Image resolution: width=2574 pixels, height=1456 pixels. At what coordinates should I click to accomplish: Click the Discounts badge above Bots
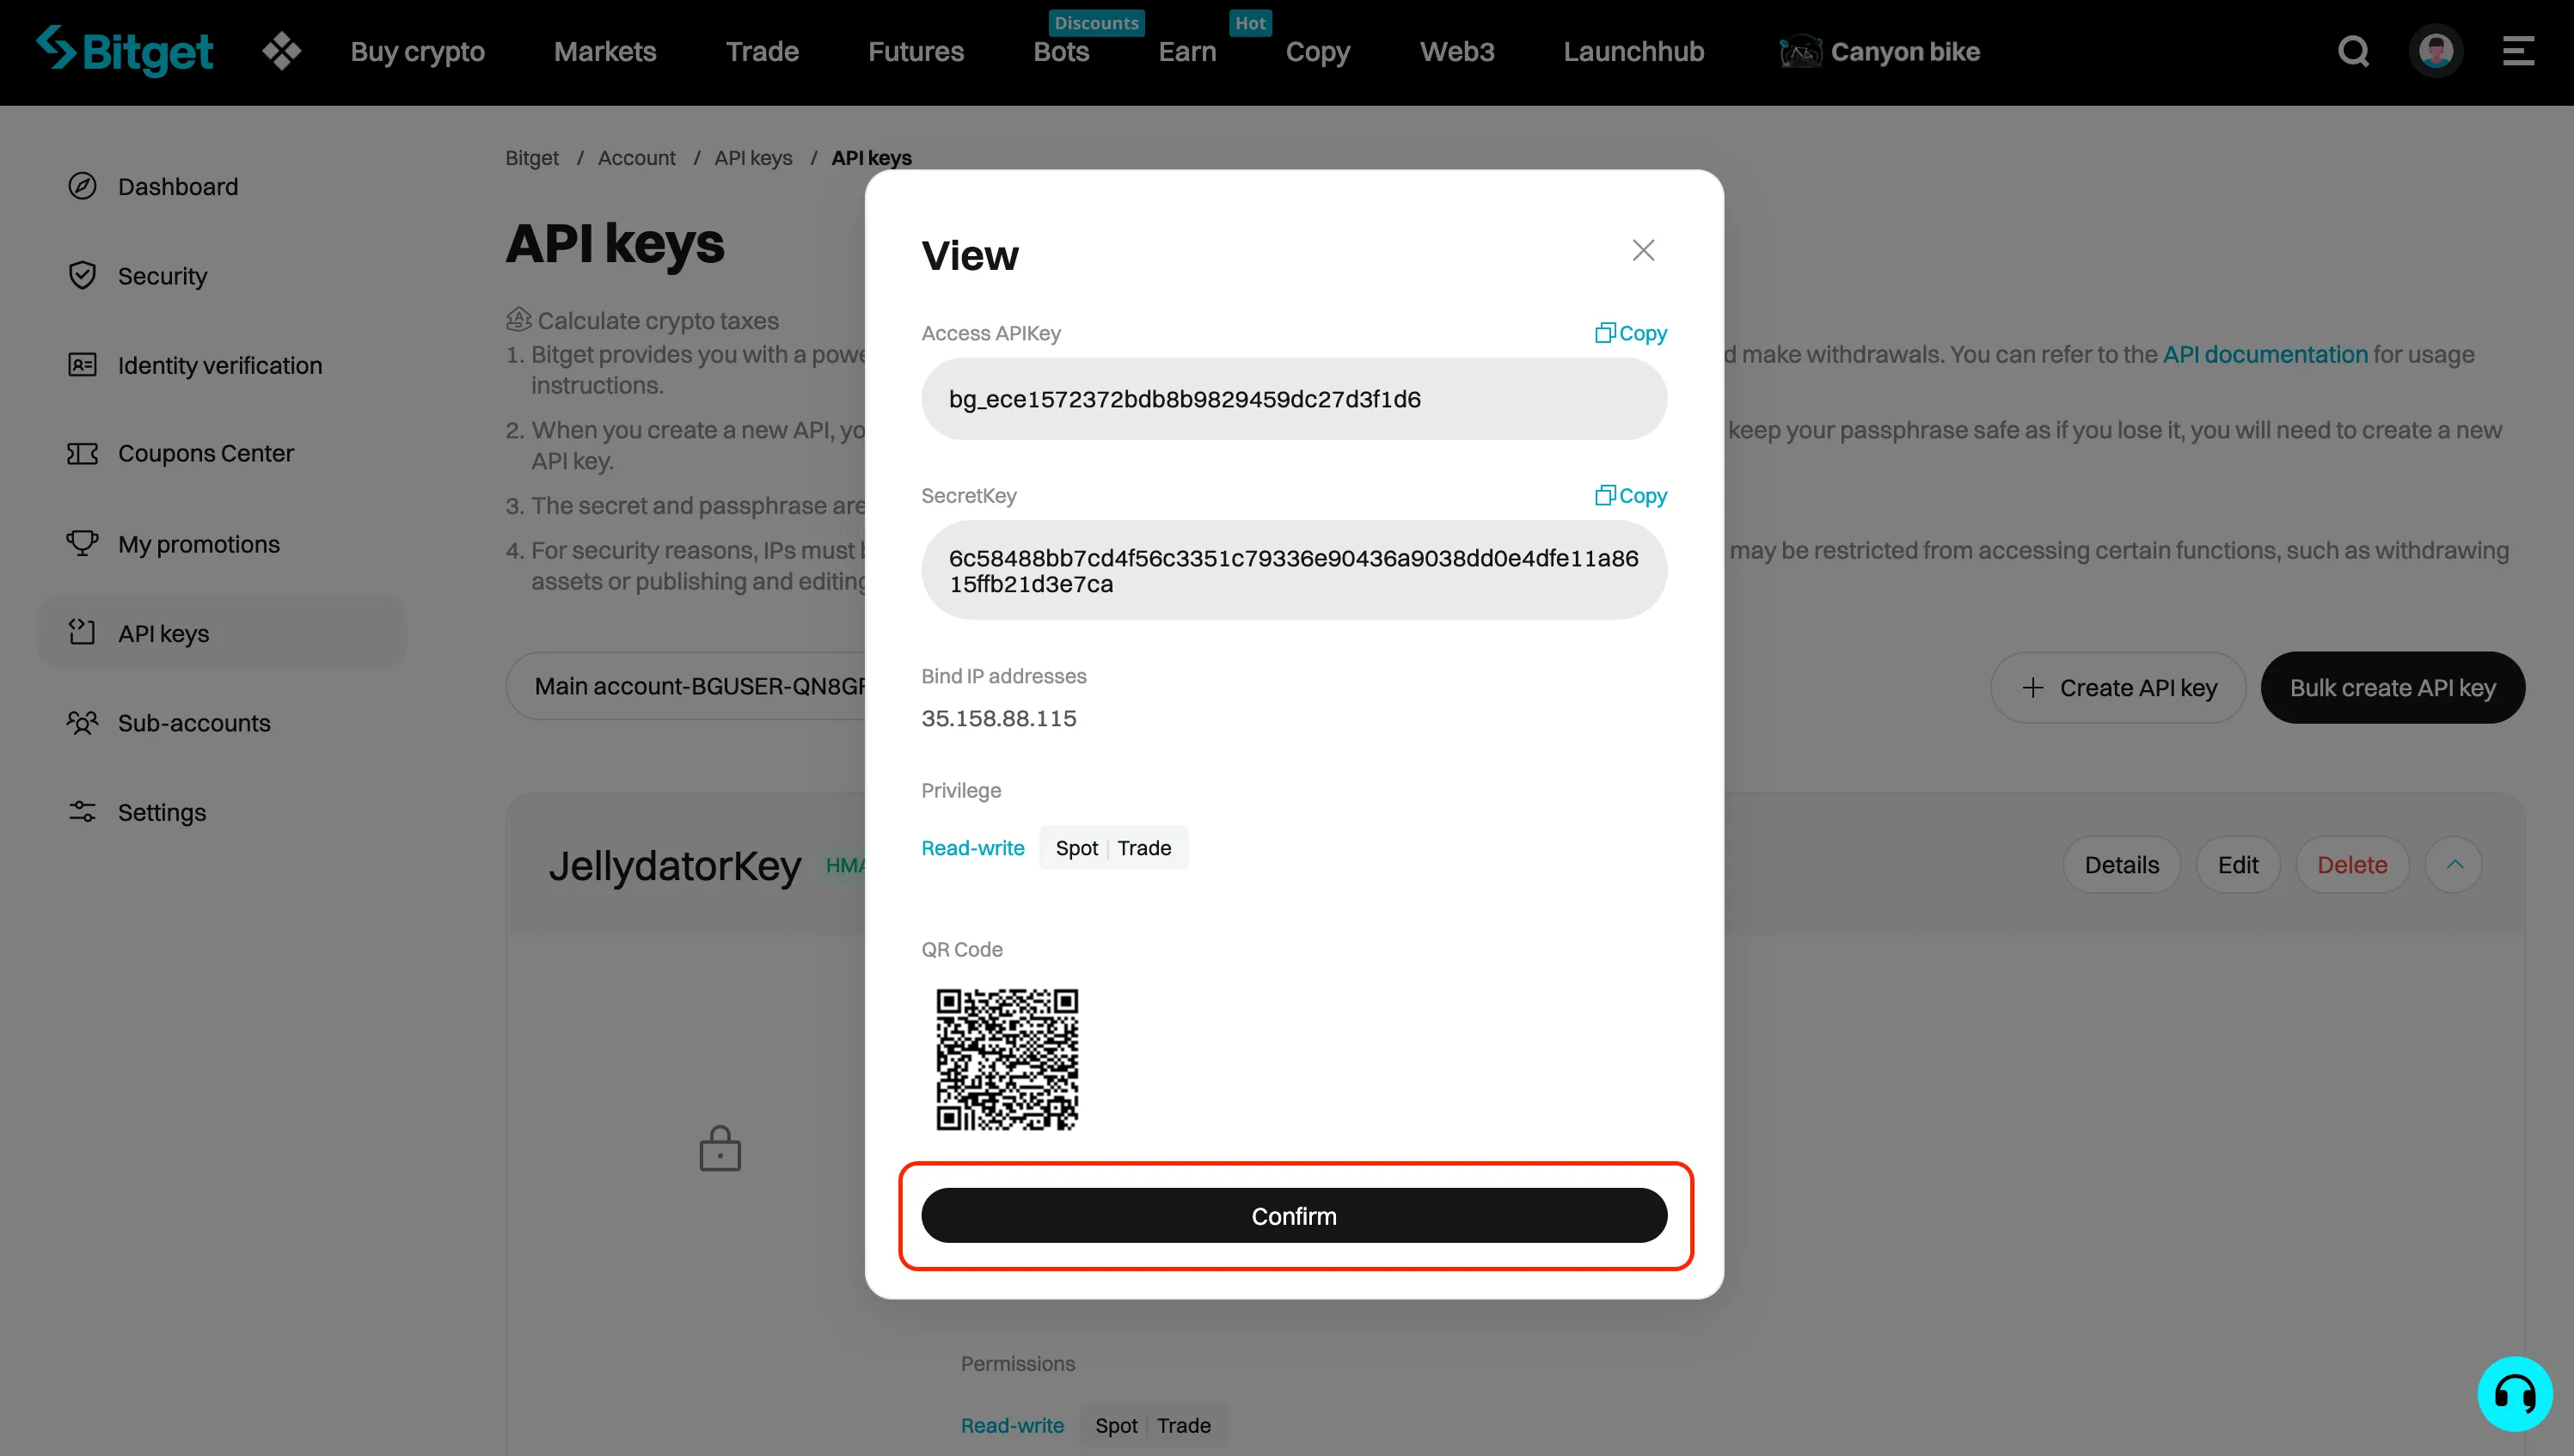tap(1096, 22)
